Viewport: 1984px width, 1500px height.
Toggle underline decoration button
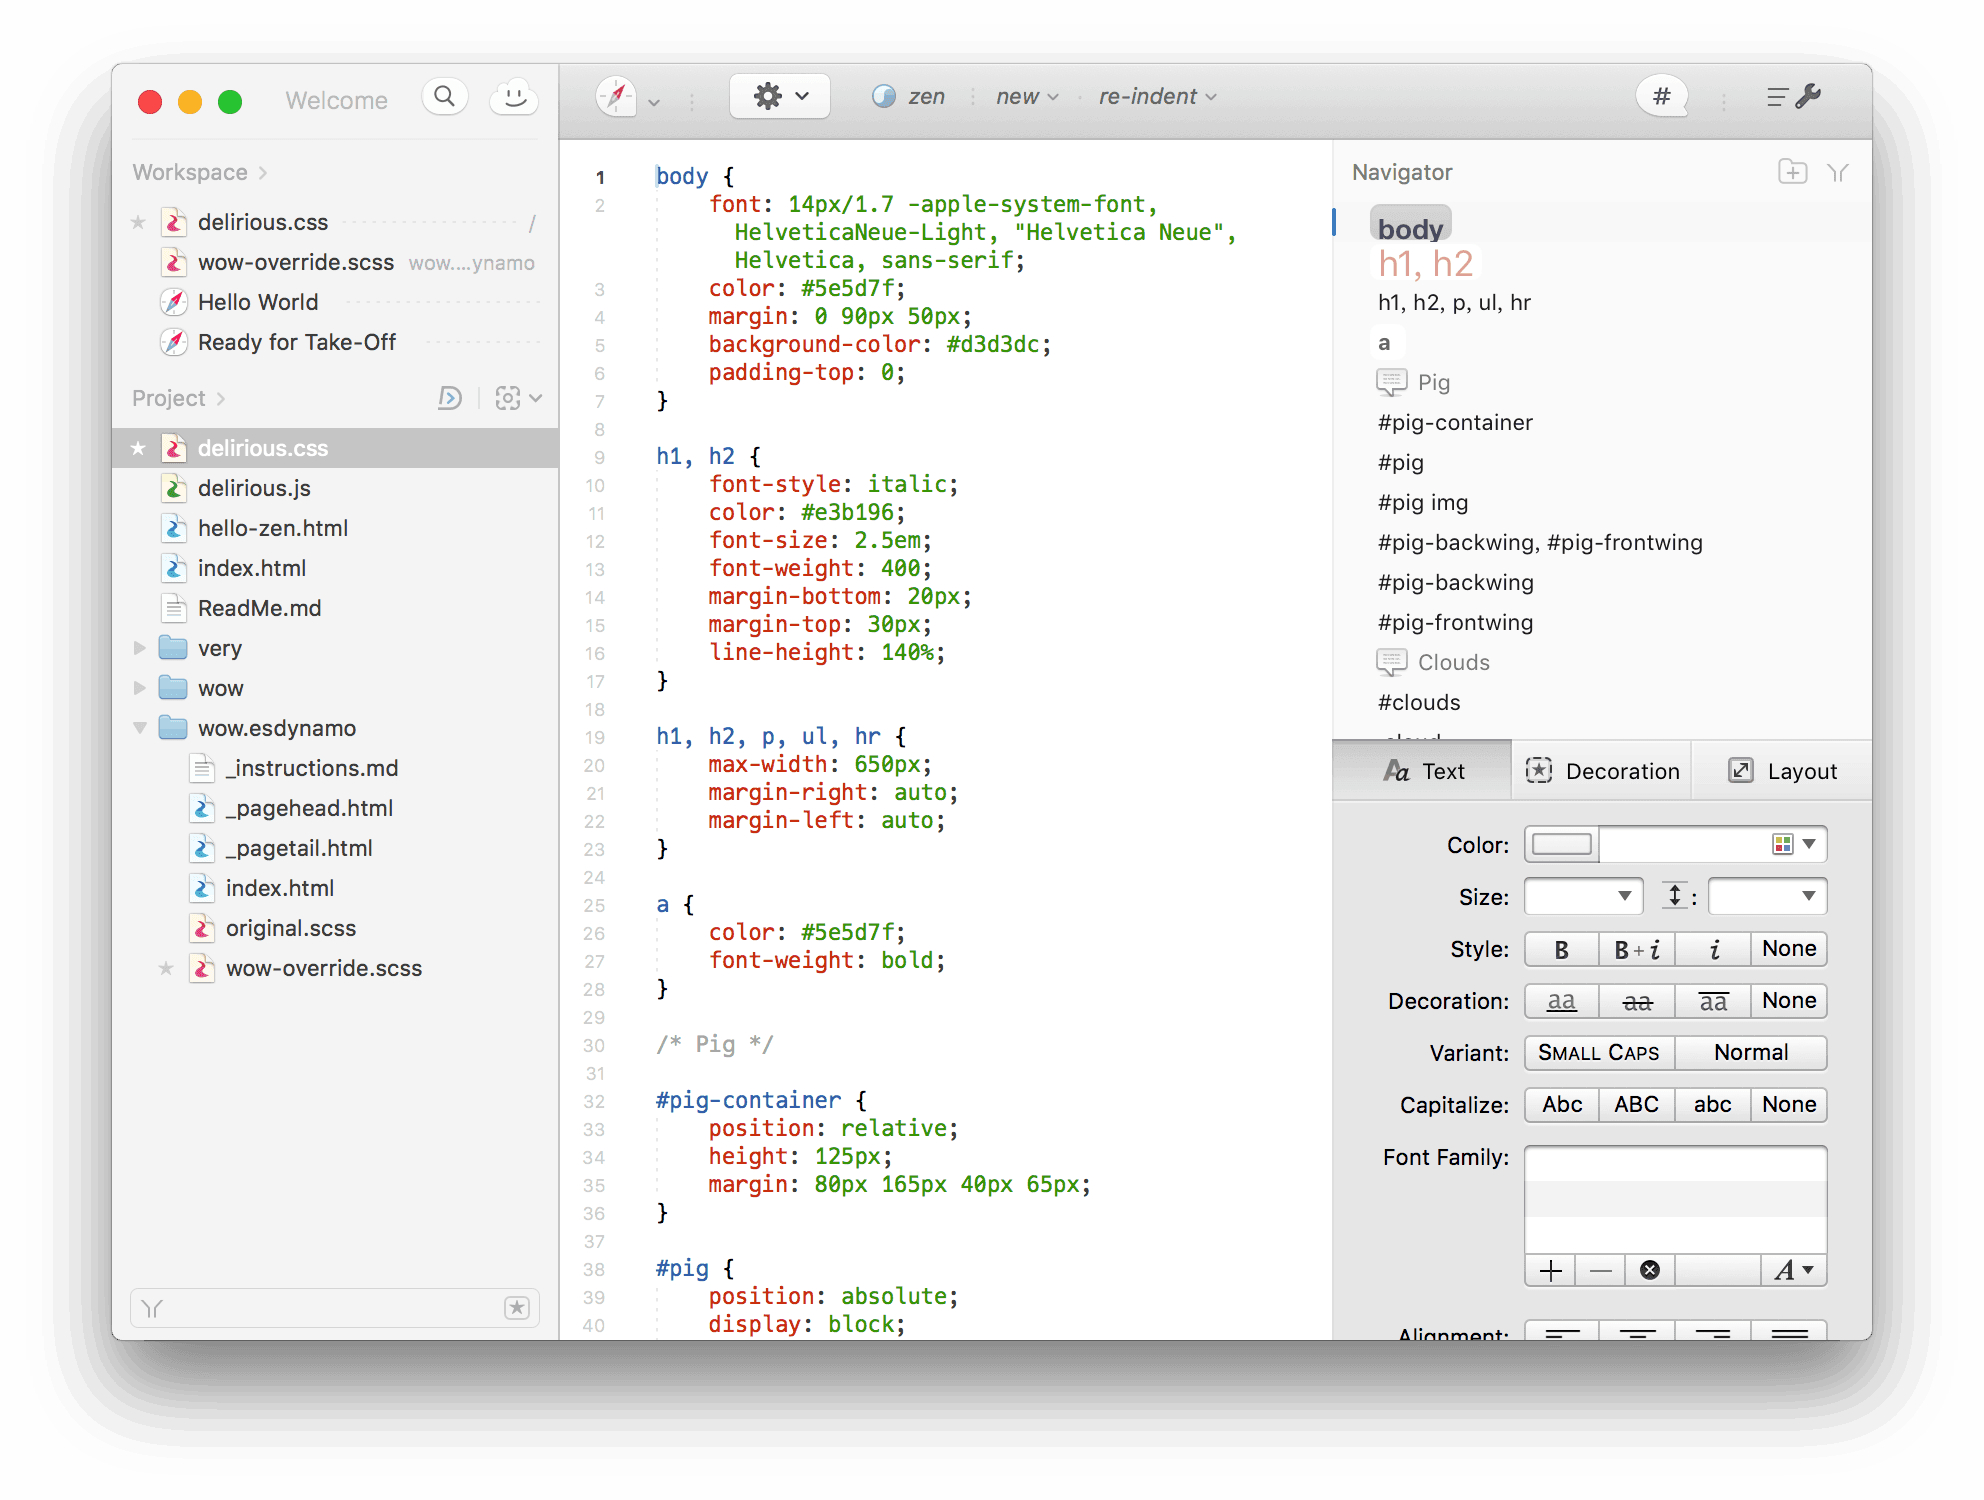point(1561,1001)
